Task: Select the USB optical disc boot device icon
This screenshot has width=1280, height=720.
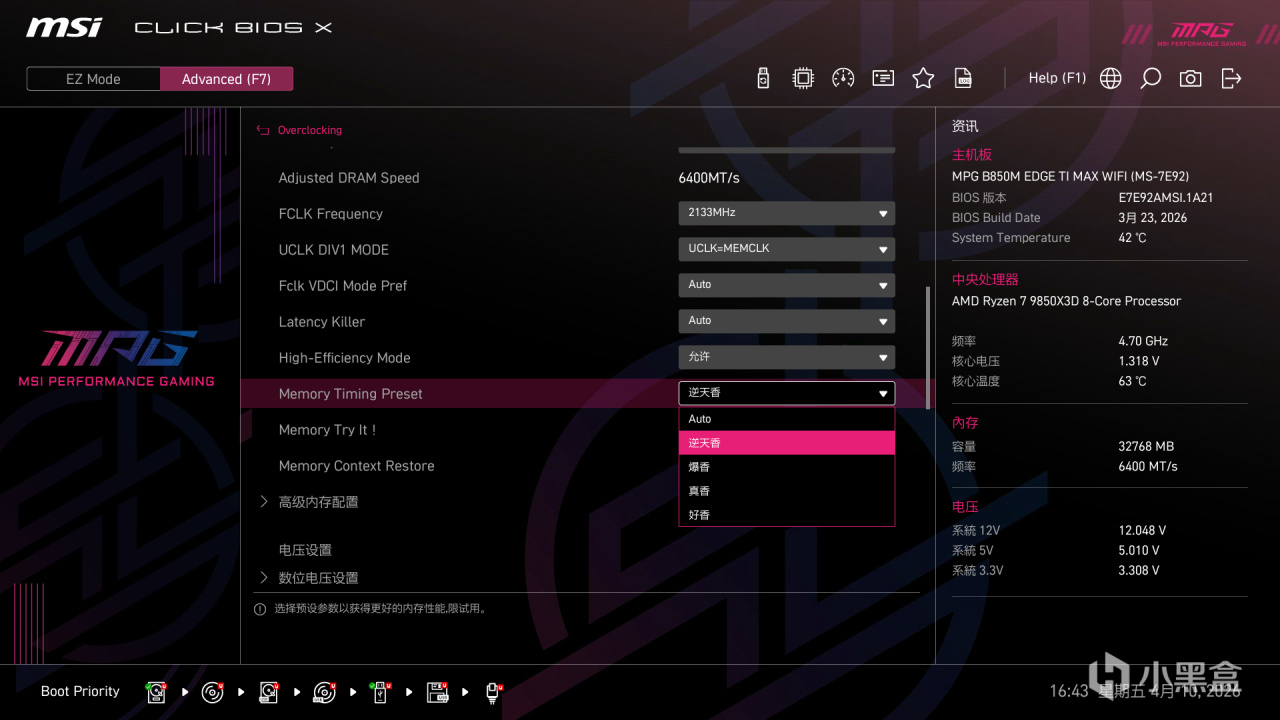Action: click(x=324, y=692)
